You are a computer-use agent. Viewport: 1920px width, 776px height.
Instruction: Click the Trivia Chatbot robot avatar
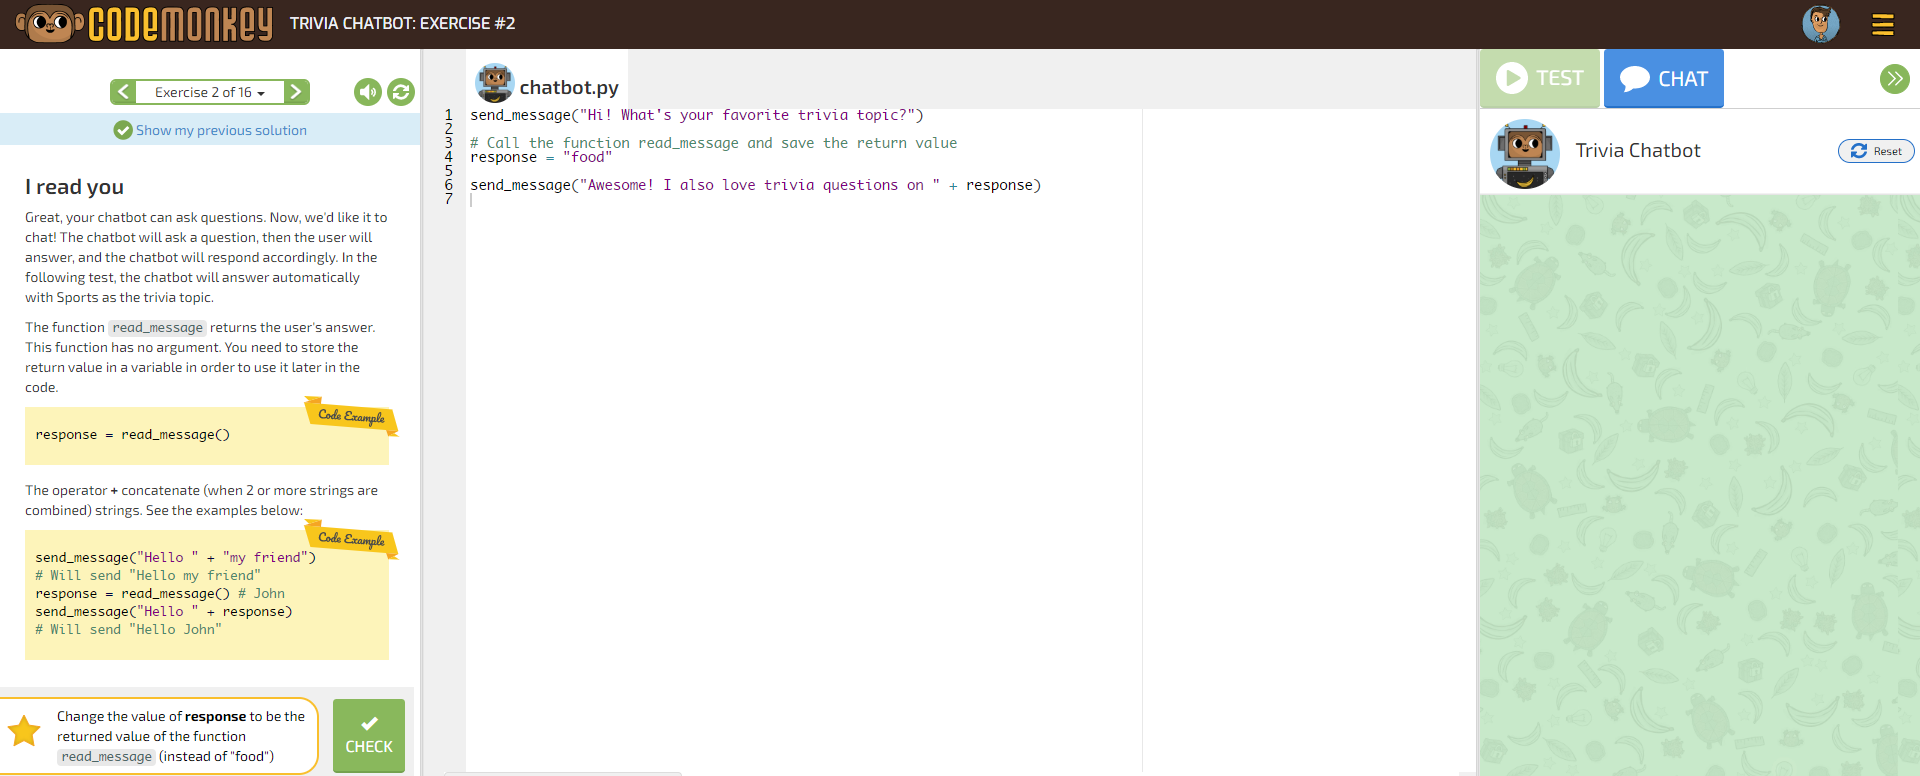click(1524, 153)
